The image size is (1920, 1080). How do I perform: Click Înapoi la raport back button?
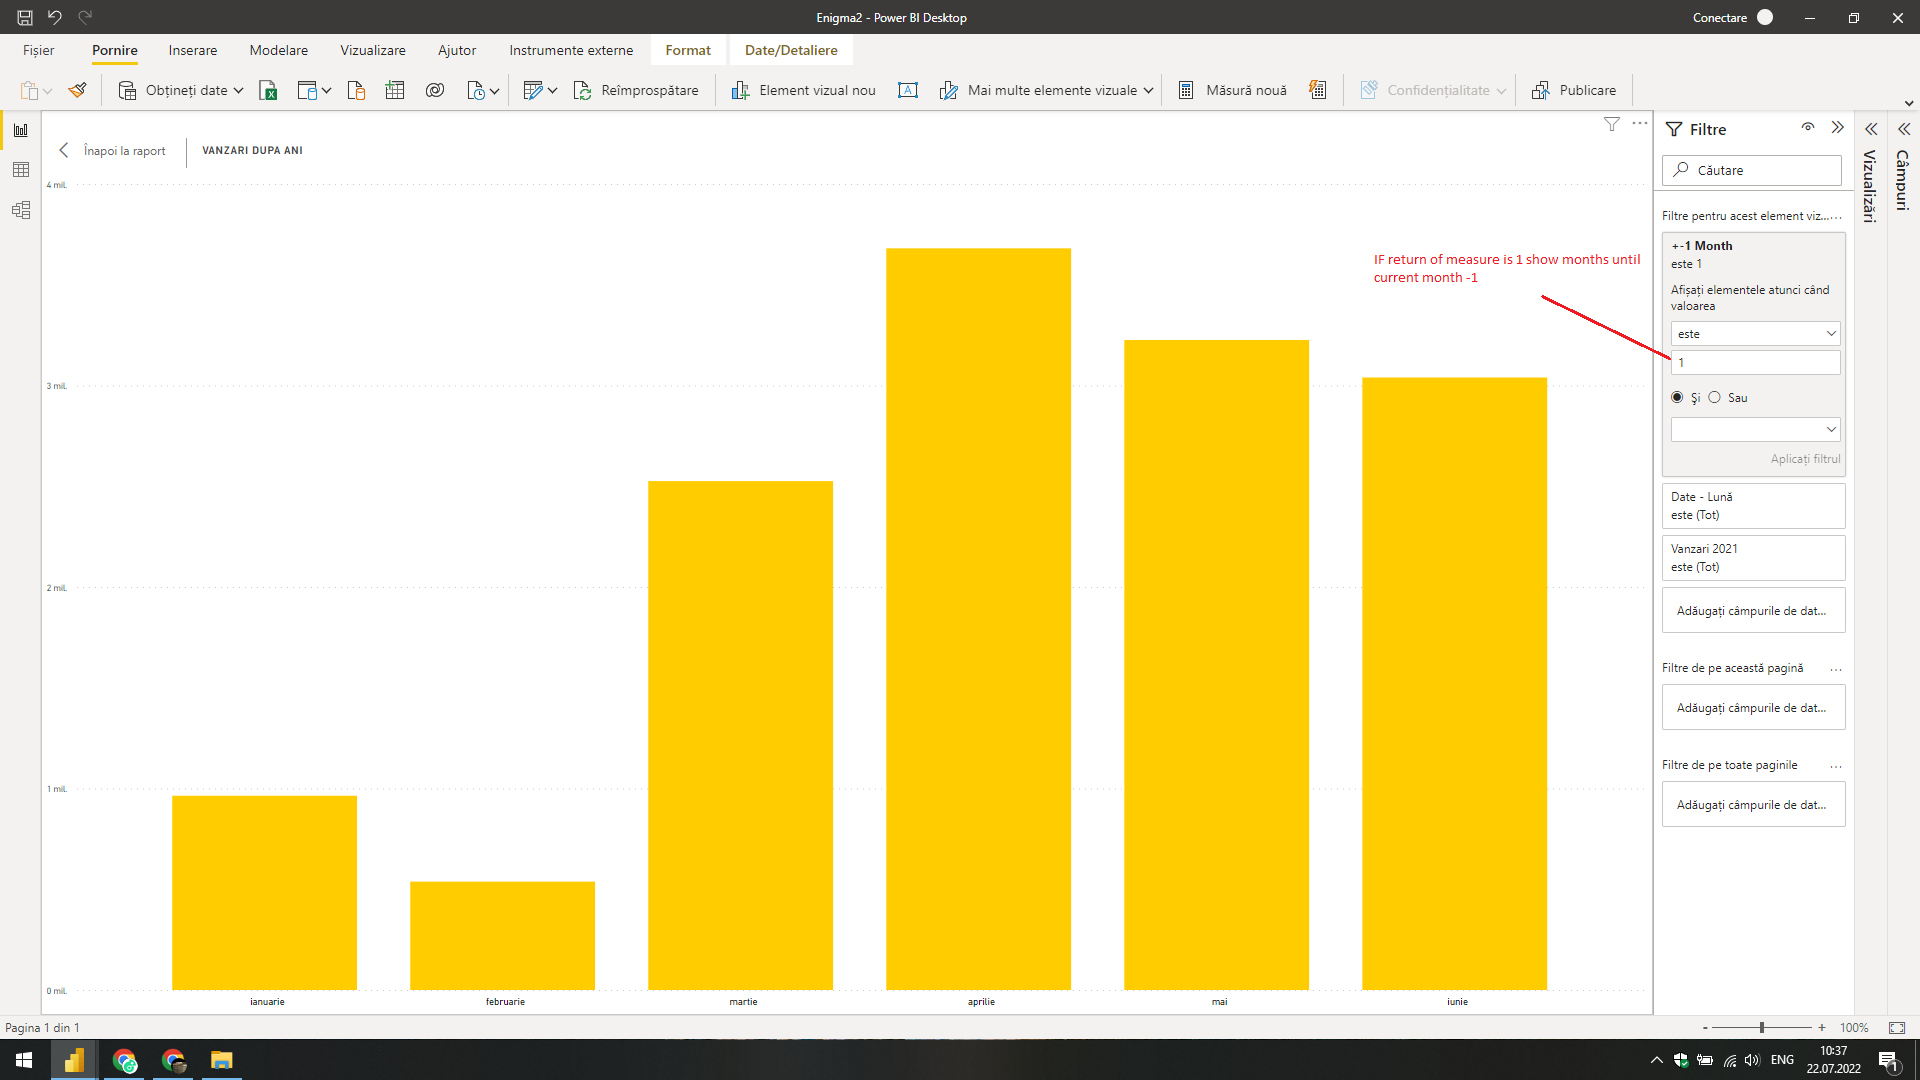(113, 150)
